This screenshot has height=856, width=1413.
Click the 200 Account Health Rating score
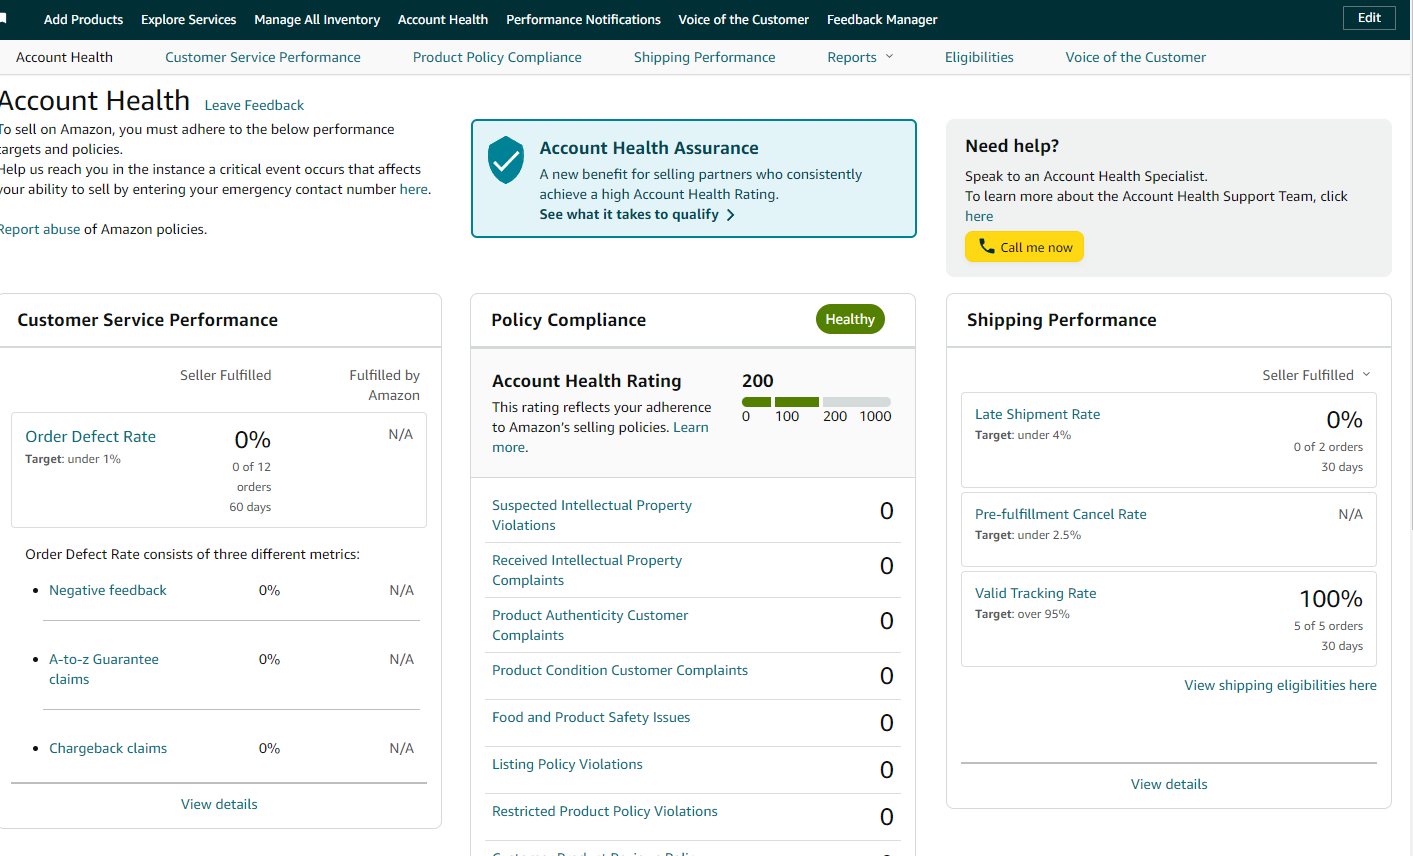(x=758, y=381)
